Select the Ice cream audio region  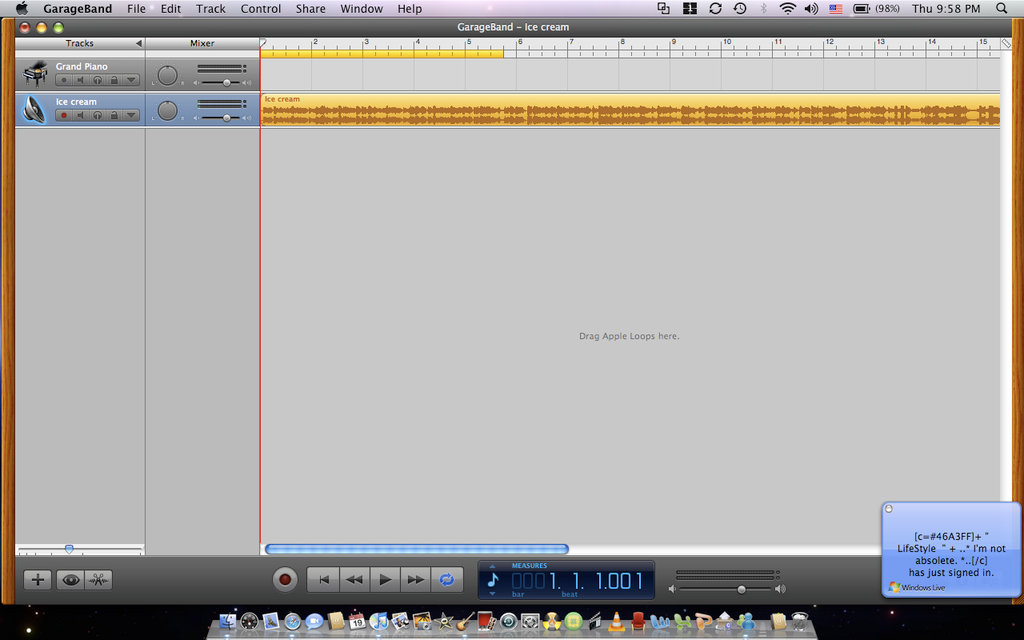(x=630, y=110)
